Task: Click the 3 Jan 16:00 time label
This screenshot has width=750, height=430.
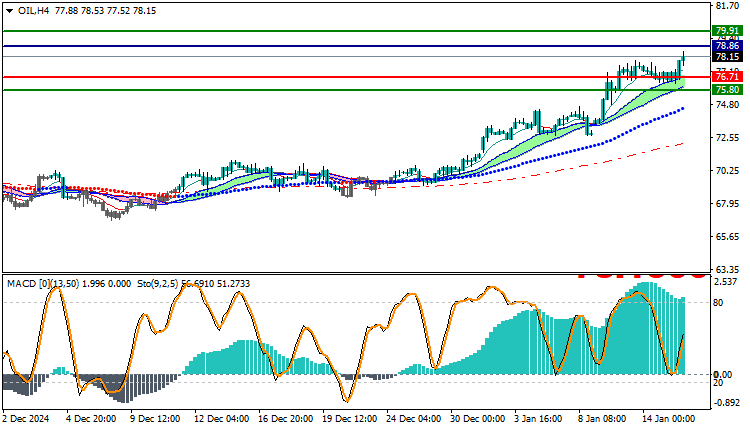Action: coord(539,419)
